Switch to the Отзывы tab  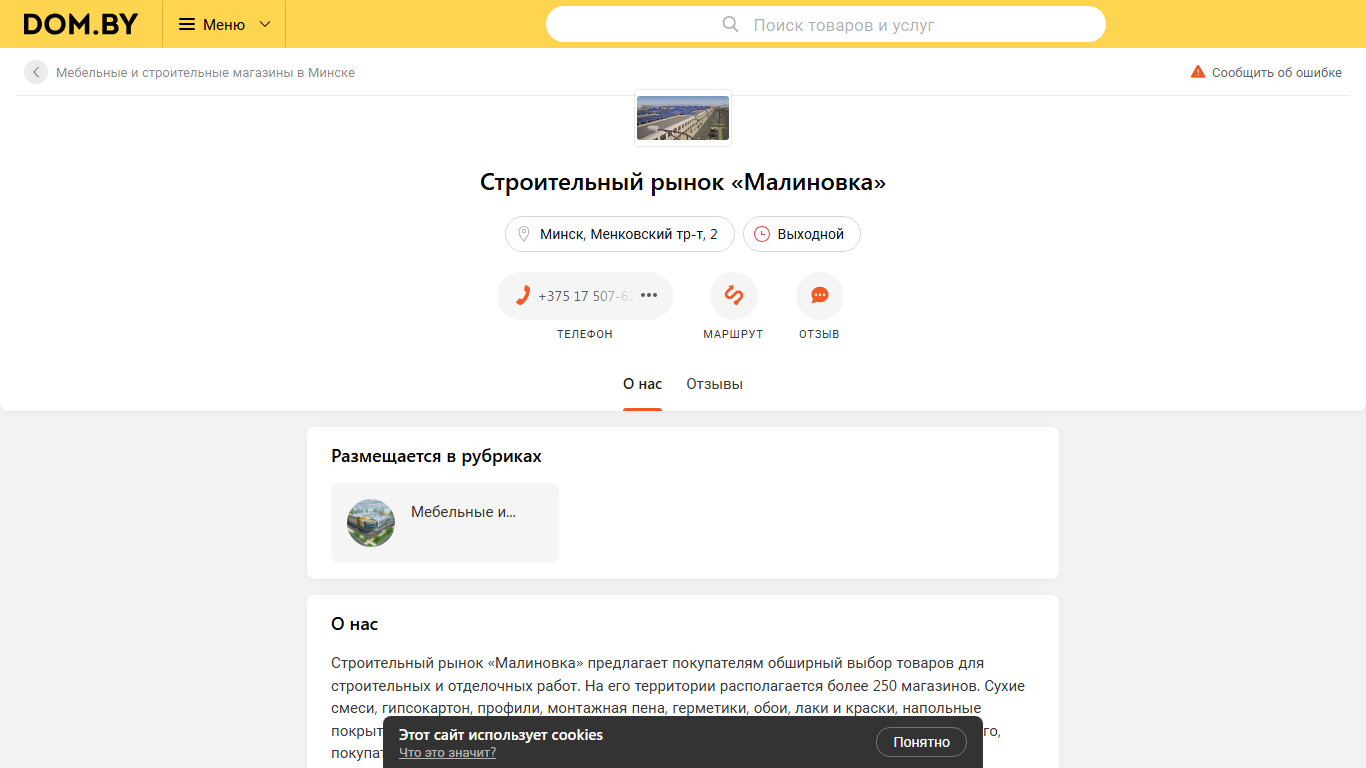pos(714,384)
